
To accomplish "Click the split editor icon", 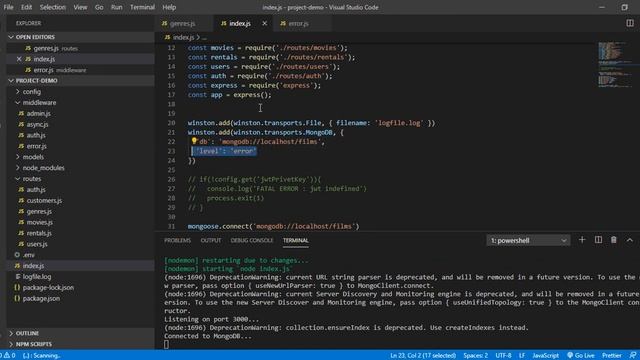I will click(x=630, y=23).
